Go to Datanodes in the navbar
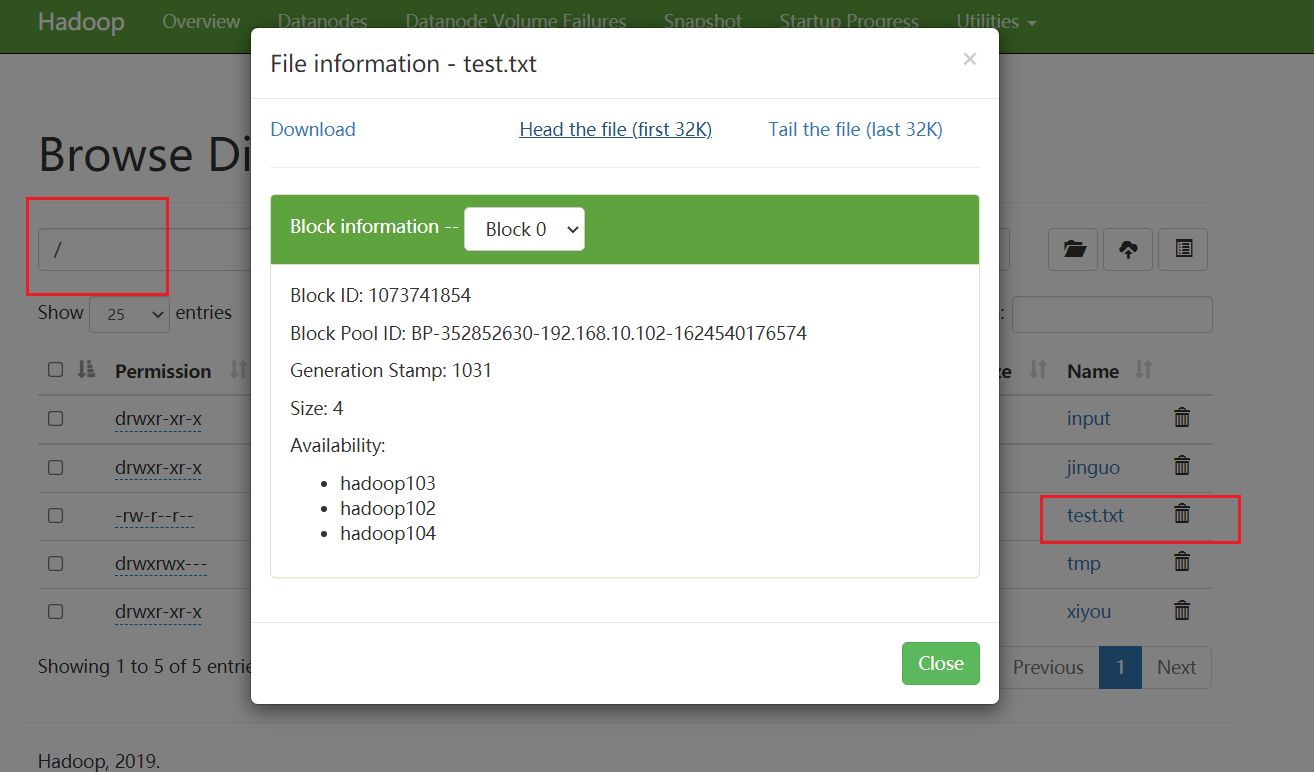This screenshot has height=772, width=1314. [x=322, y=22]
